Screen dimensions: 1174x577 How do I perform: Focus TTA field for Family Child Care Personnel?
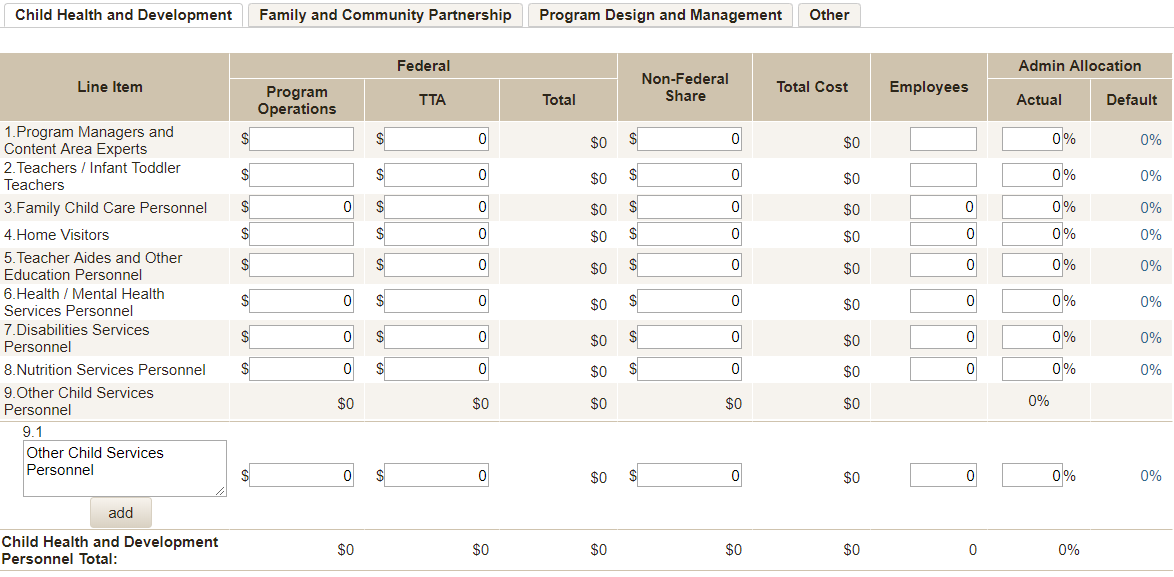point(436,207)
